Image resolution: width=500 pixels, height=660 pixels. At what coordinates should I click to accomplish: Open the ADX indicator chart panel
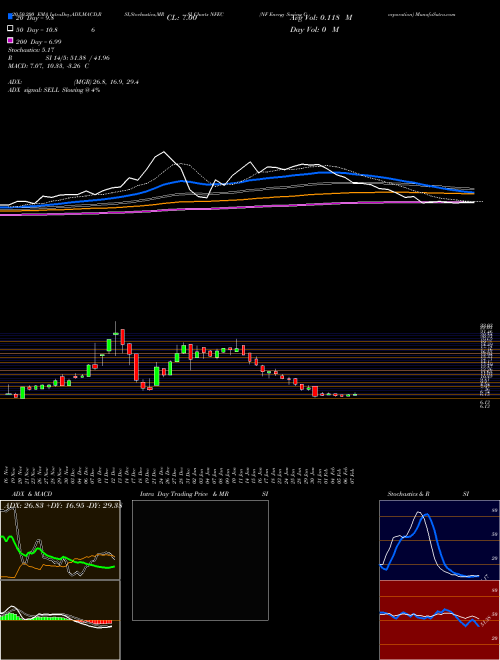(60, 540)
